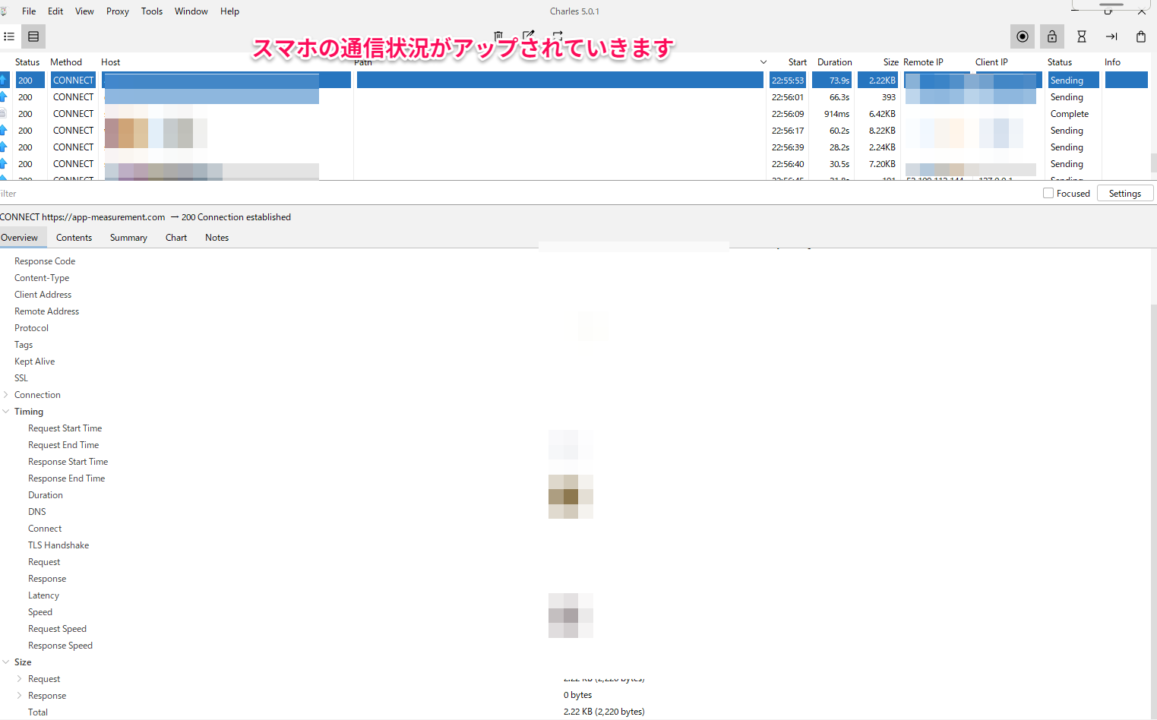This screenshot has height=720, width=1157.
Task: Click the bag-shaped icon in the toolbar
Action: point(1141,36)
